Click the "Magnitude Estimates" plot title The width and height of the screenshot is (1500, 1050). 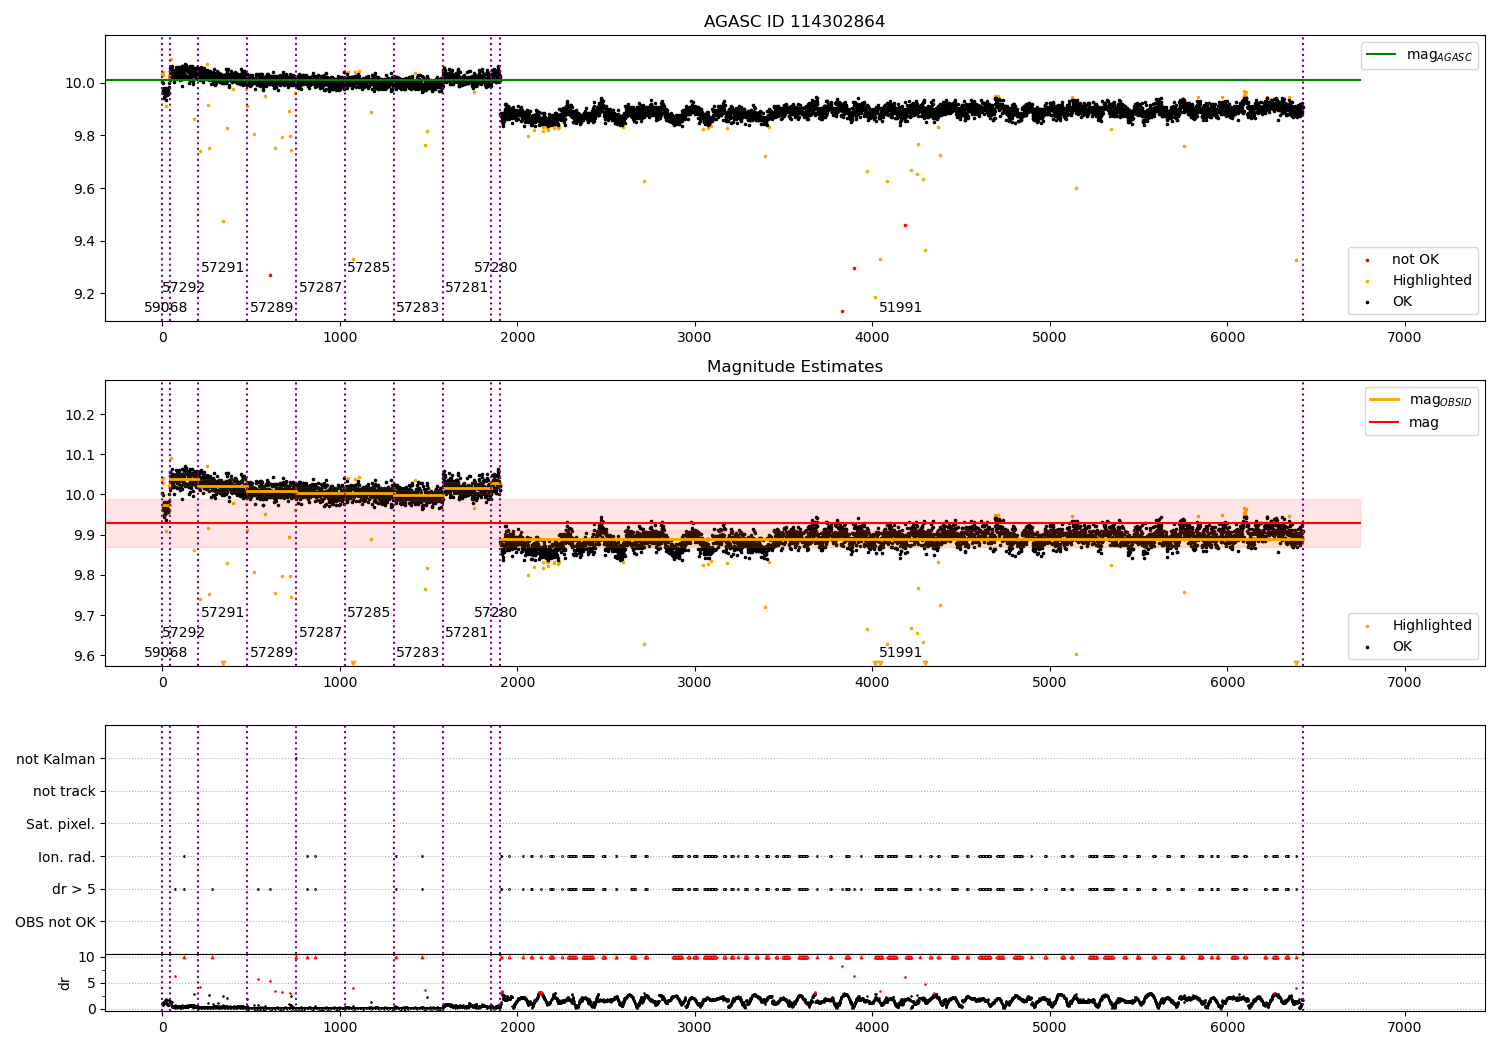[x=794, y=367]
